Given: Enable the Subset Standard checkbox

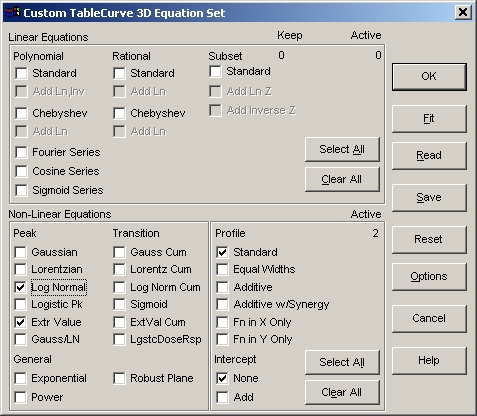Looking at the screenshot, I should click(x=215, y=71).
